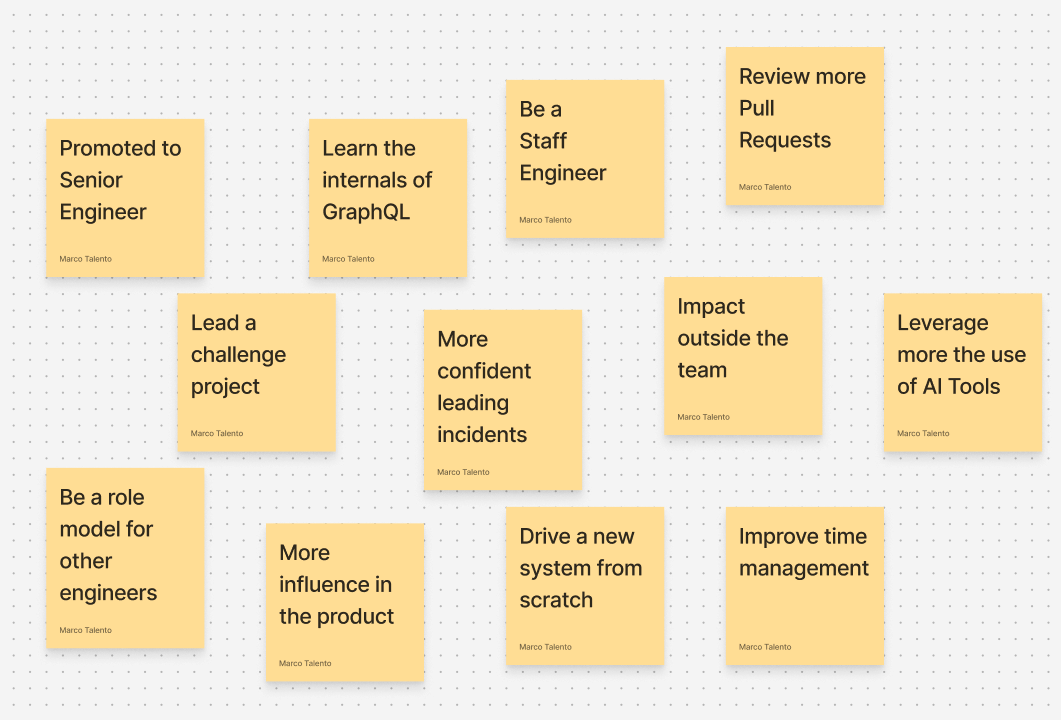Select the 'Lead a challenge project' sticky note

click(x=256, y=371)
